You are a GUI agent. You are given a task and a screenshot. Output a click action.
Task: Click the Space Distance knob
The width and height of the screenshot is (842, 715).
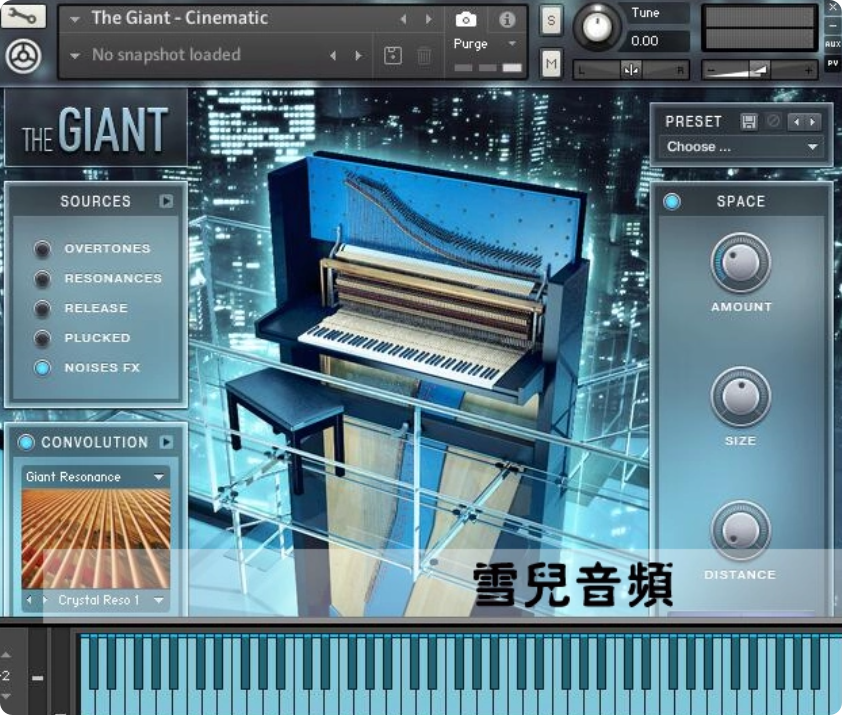coord(741,531)
